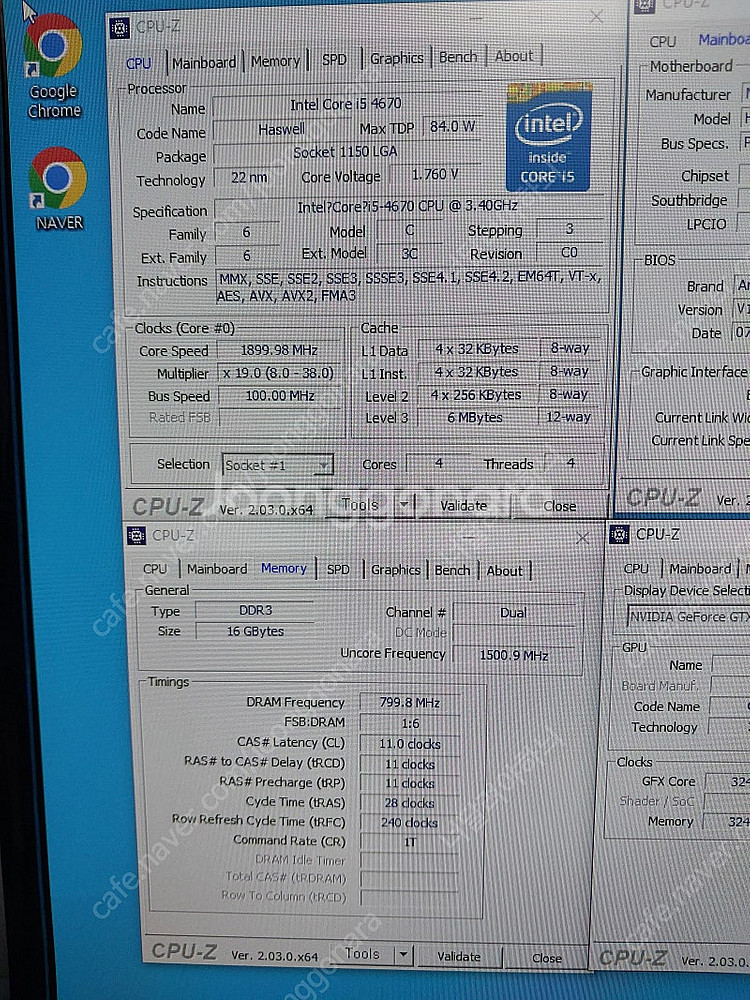Click the CPU-Z title icon of the Memory window
Screen dimensions: 750x1000
tap(136, 536)
